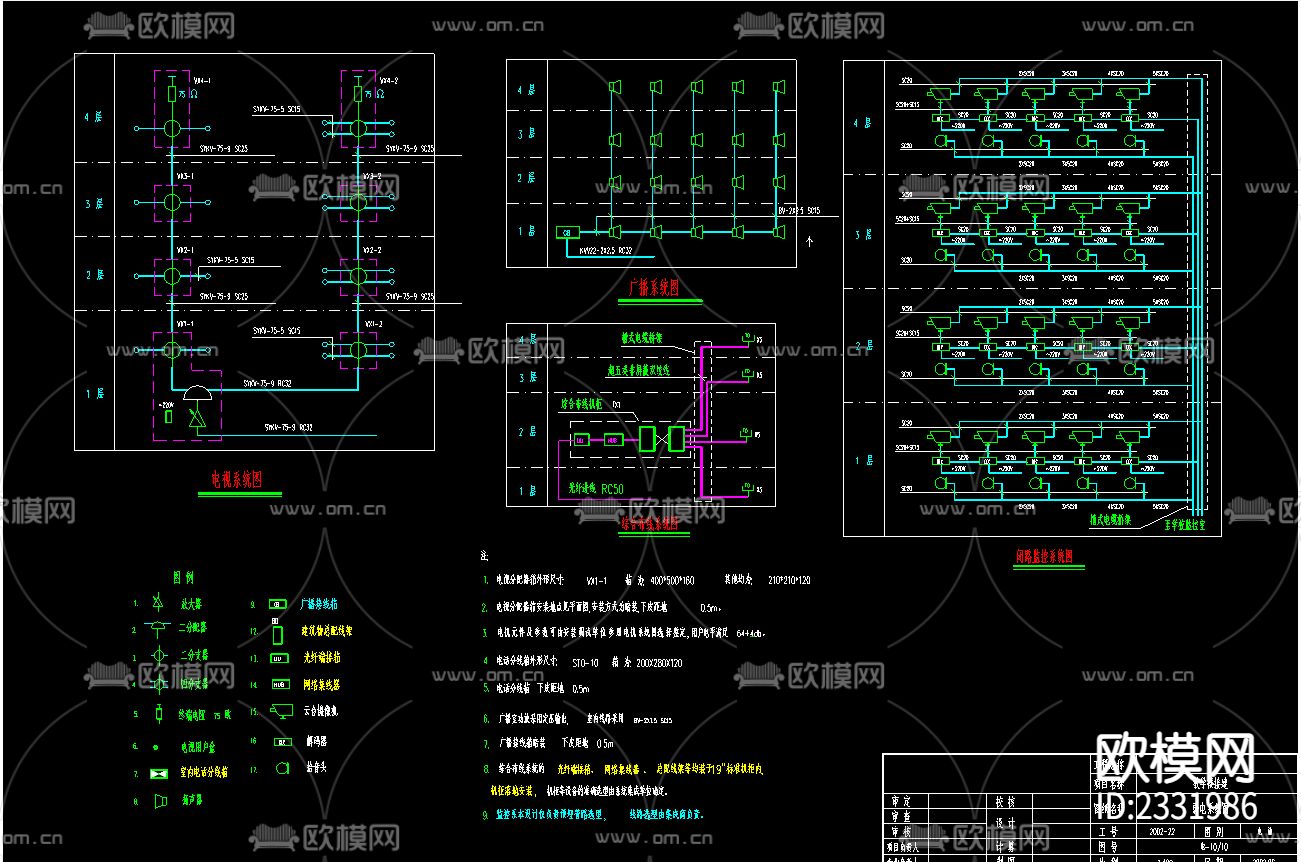
Task: Click the HUB network hub legend symbol
Action: click(279, 686)
